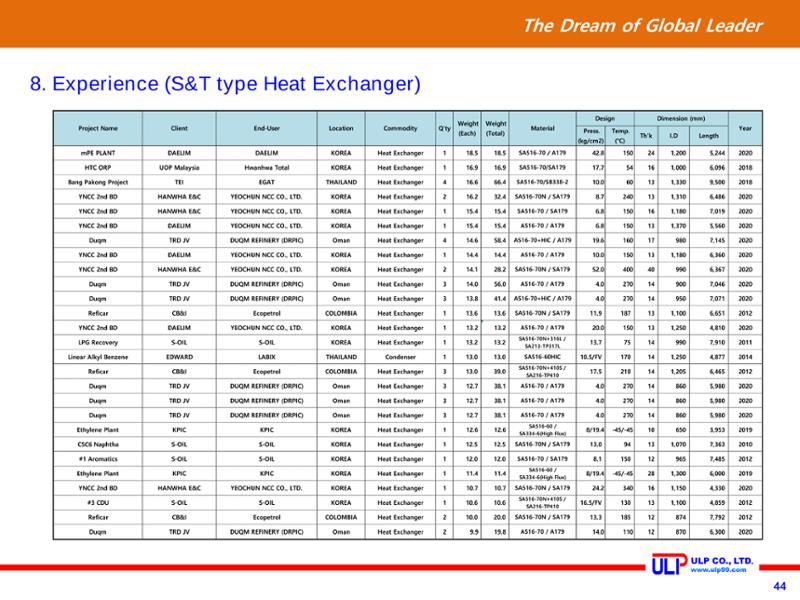Viewport: 800px width, 600px height.
Task: Click the length value '3,953'
Action: click(717, 430)
